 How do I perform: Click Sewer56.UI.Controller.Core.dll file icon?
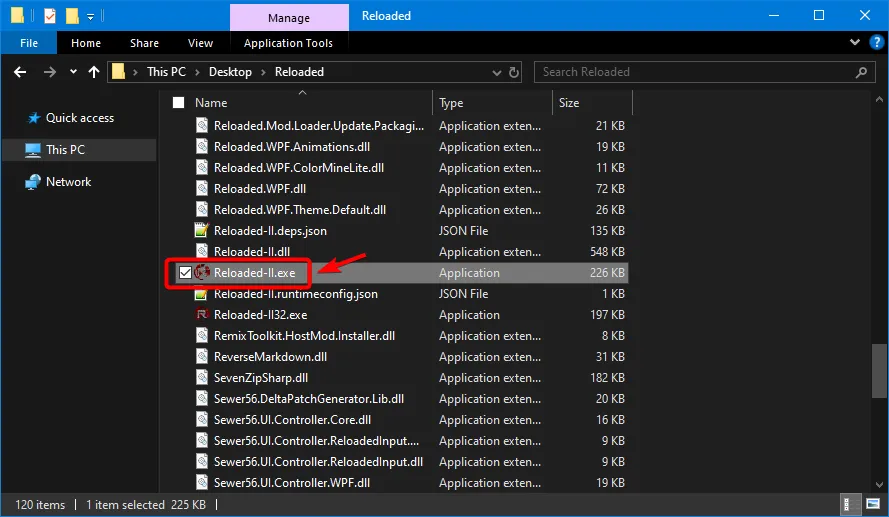pos(202,419)
